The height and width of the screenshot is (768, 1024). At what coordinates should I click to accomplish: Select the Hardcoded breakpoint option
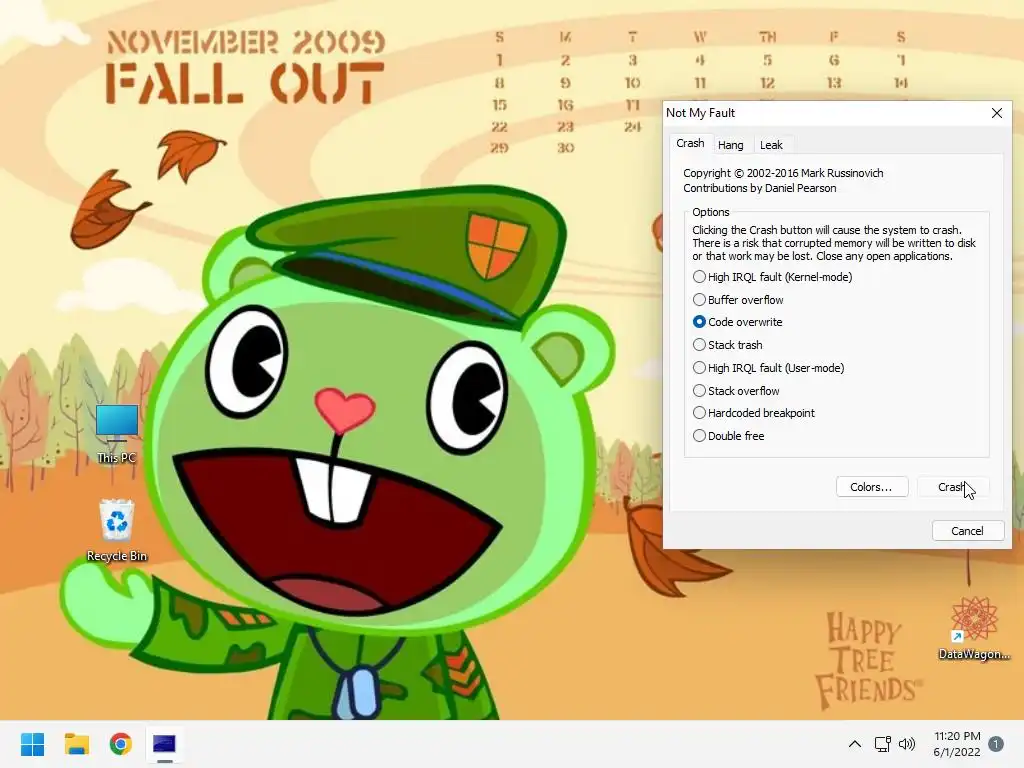(x=754, y=413)
